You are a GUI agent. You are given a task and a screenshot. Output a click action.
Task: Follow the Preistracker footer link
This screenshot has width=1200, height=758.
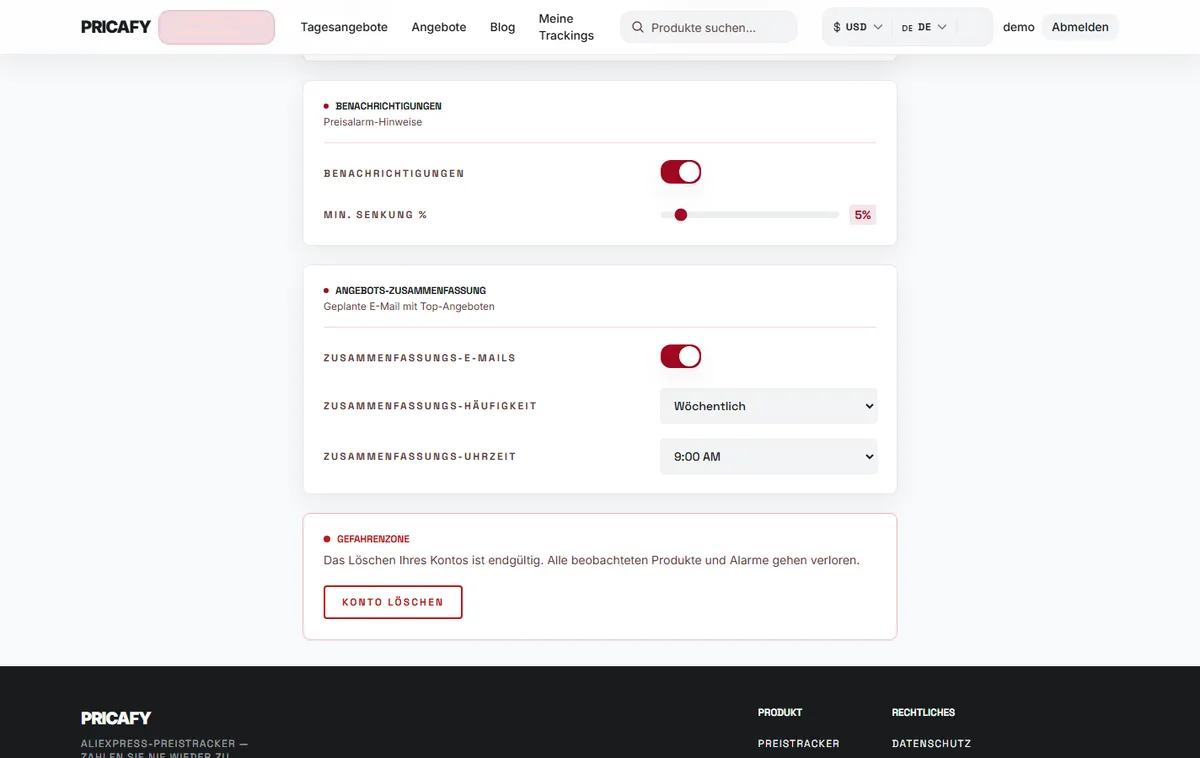[x=799, y=743]
